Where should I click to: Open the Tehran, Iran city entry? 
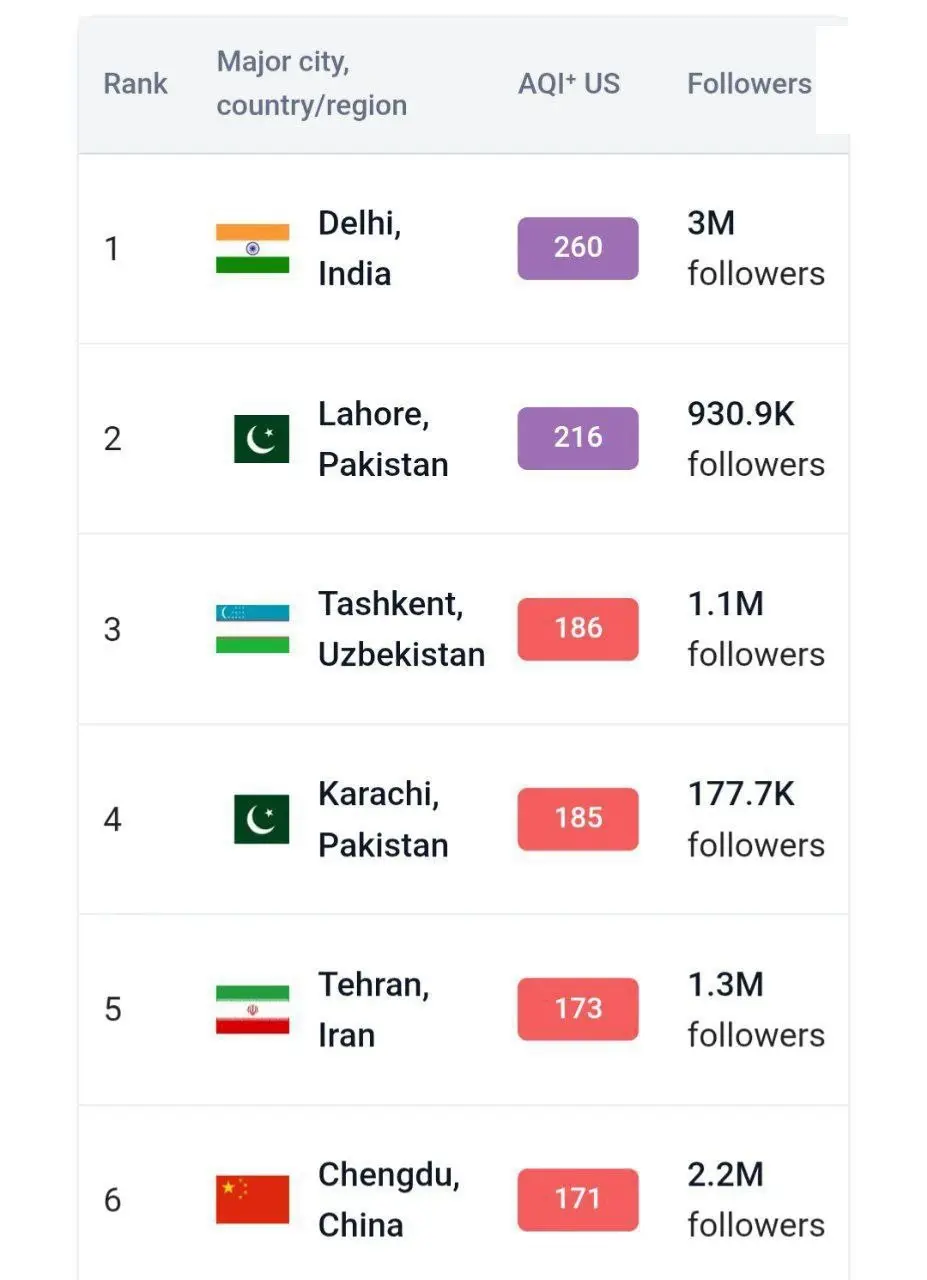[x=373, y=1009]
